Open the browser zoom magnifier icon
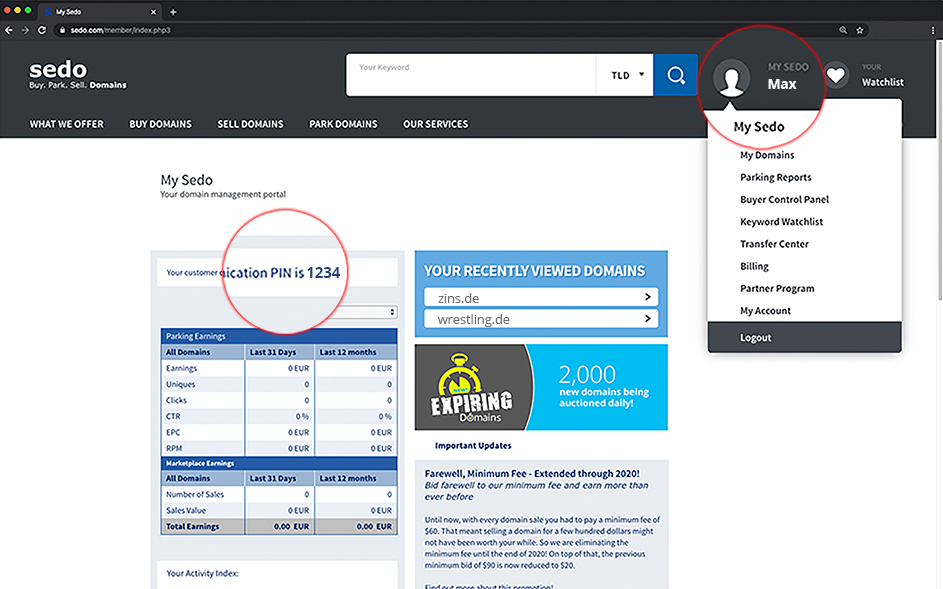This screenshot has height=589, width=943. tap(843, 30)
